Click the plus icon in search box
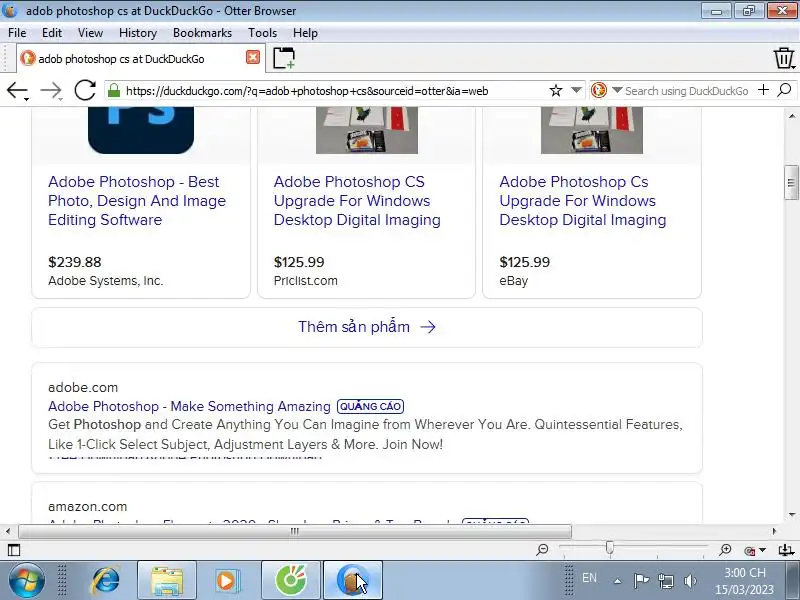800x600 pixels. point(763,90)
